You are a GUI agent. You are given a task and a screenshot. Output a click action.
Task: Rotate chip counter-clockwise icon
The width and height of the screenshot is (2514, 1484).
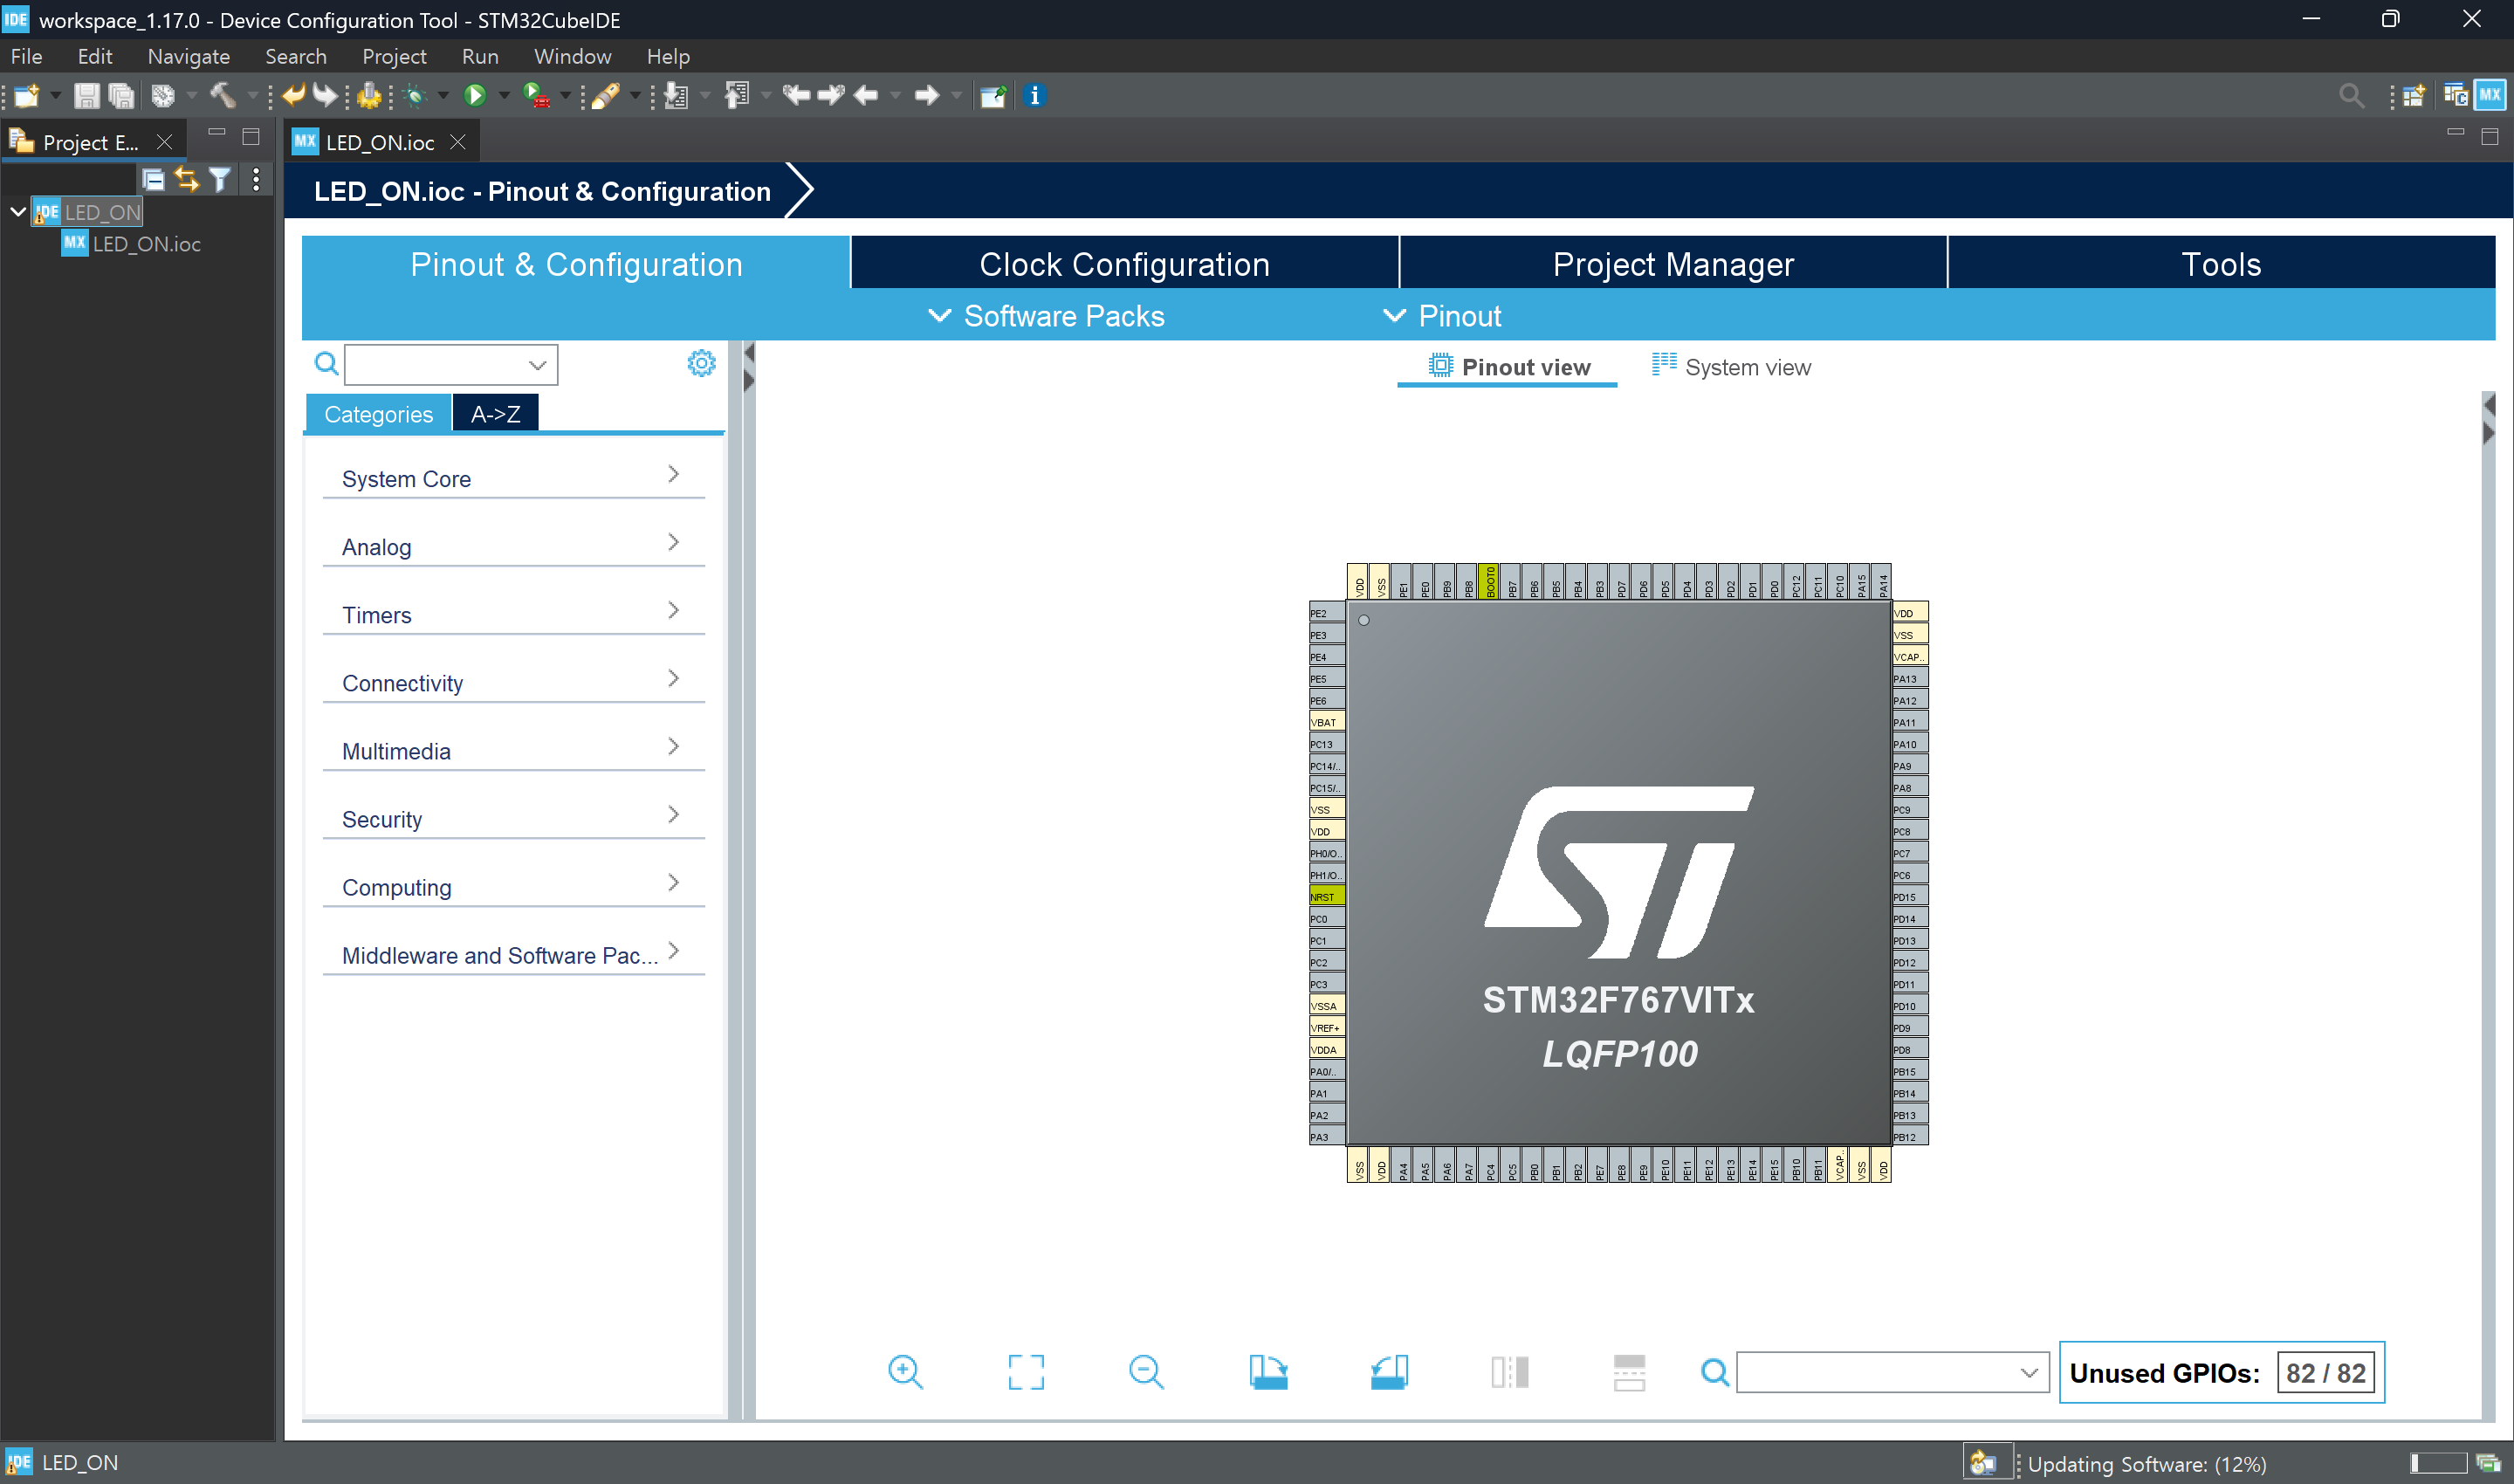[1389, 1372]
